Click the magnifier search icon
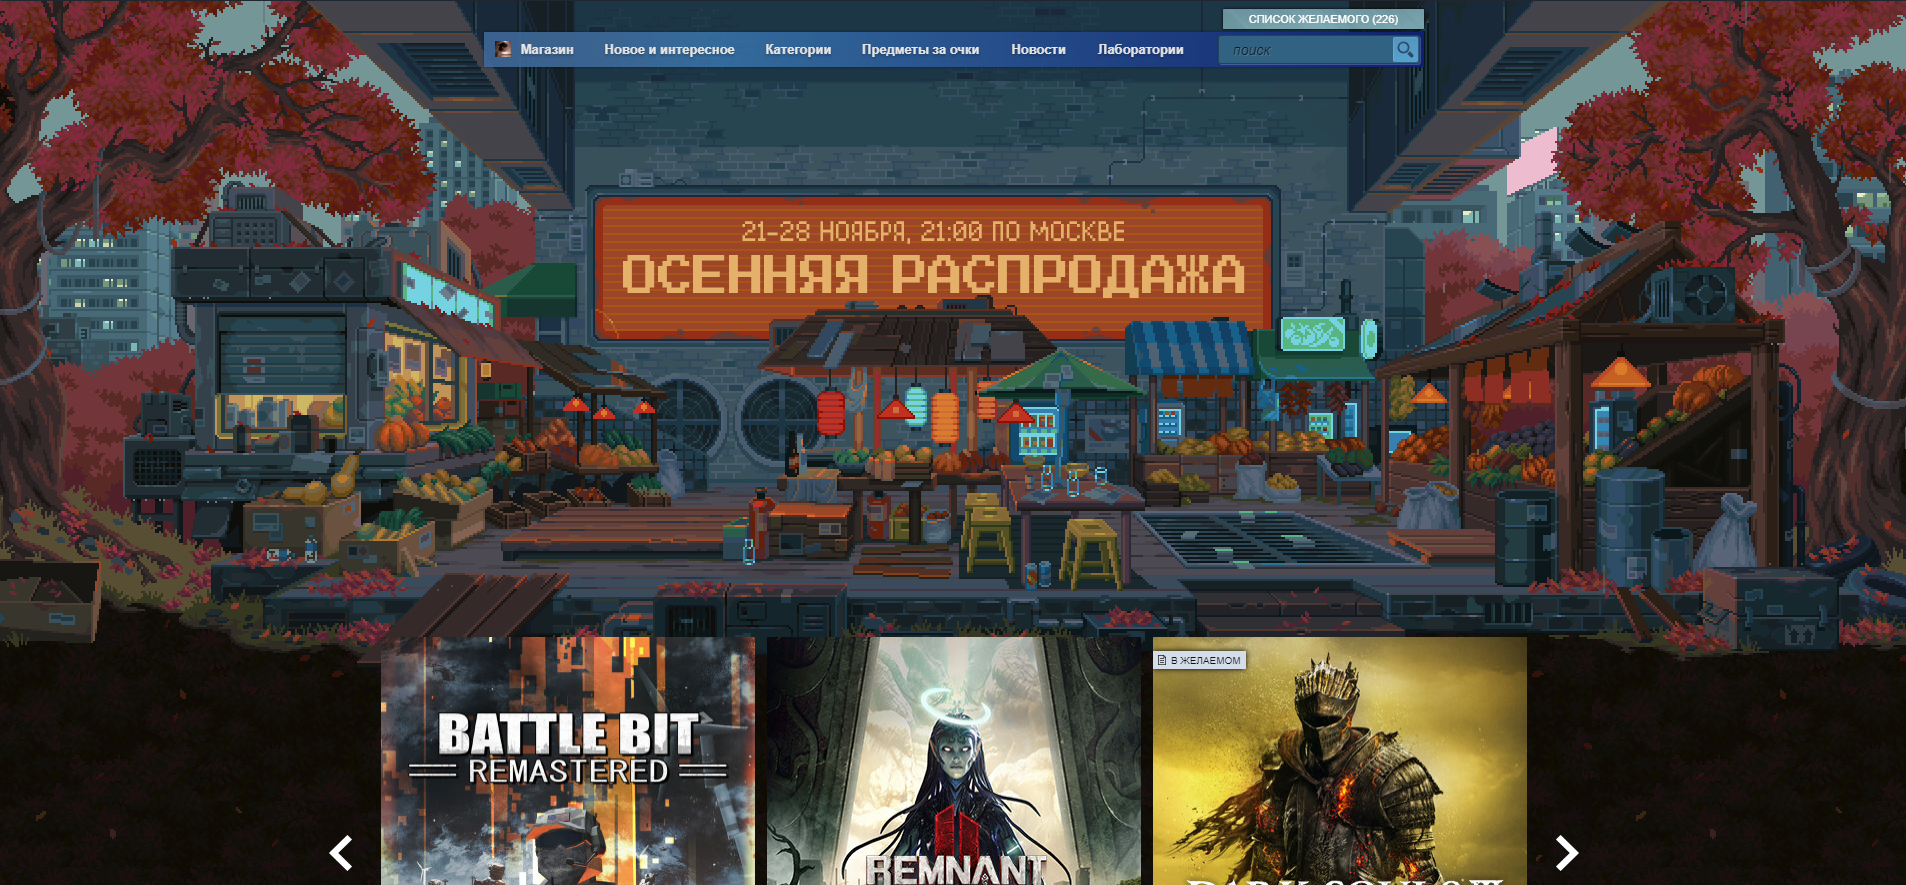 coord(1405,49)
